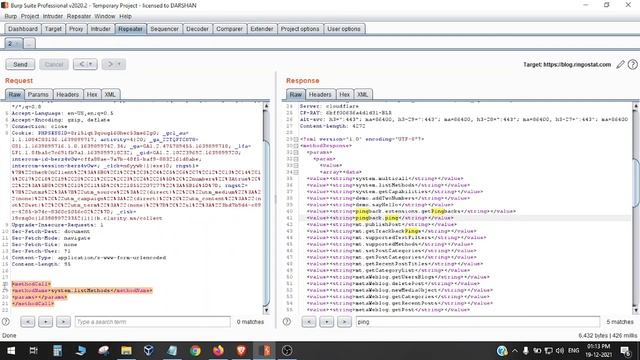Collapse value fold at response line 33
640x360 pixels.
(x=296, y=165)
